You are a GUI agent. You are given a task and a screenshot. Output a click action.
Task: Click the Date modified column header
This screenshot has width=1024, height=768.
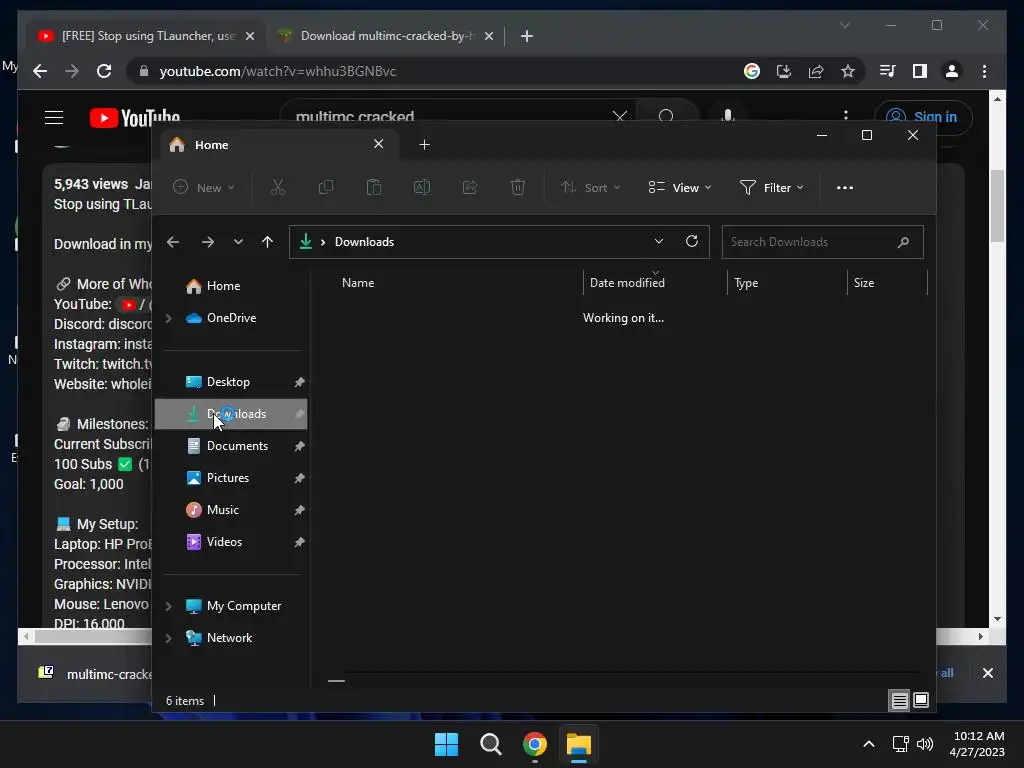627,283
